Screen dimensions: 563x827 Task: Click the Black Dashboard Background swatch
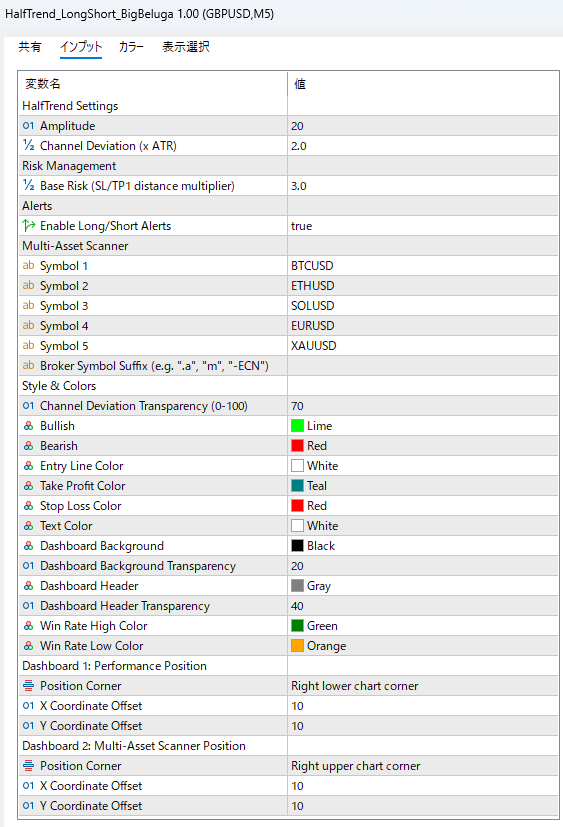tap(298, 546)
